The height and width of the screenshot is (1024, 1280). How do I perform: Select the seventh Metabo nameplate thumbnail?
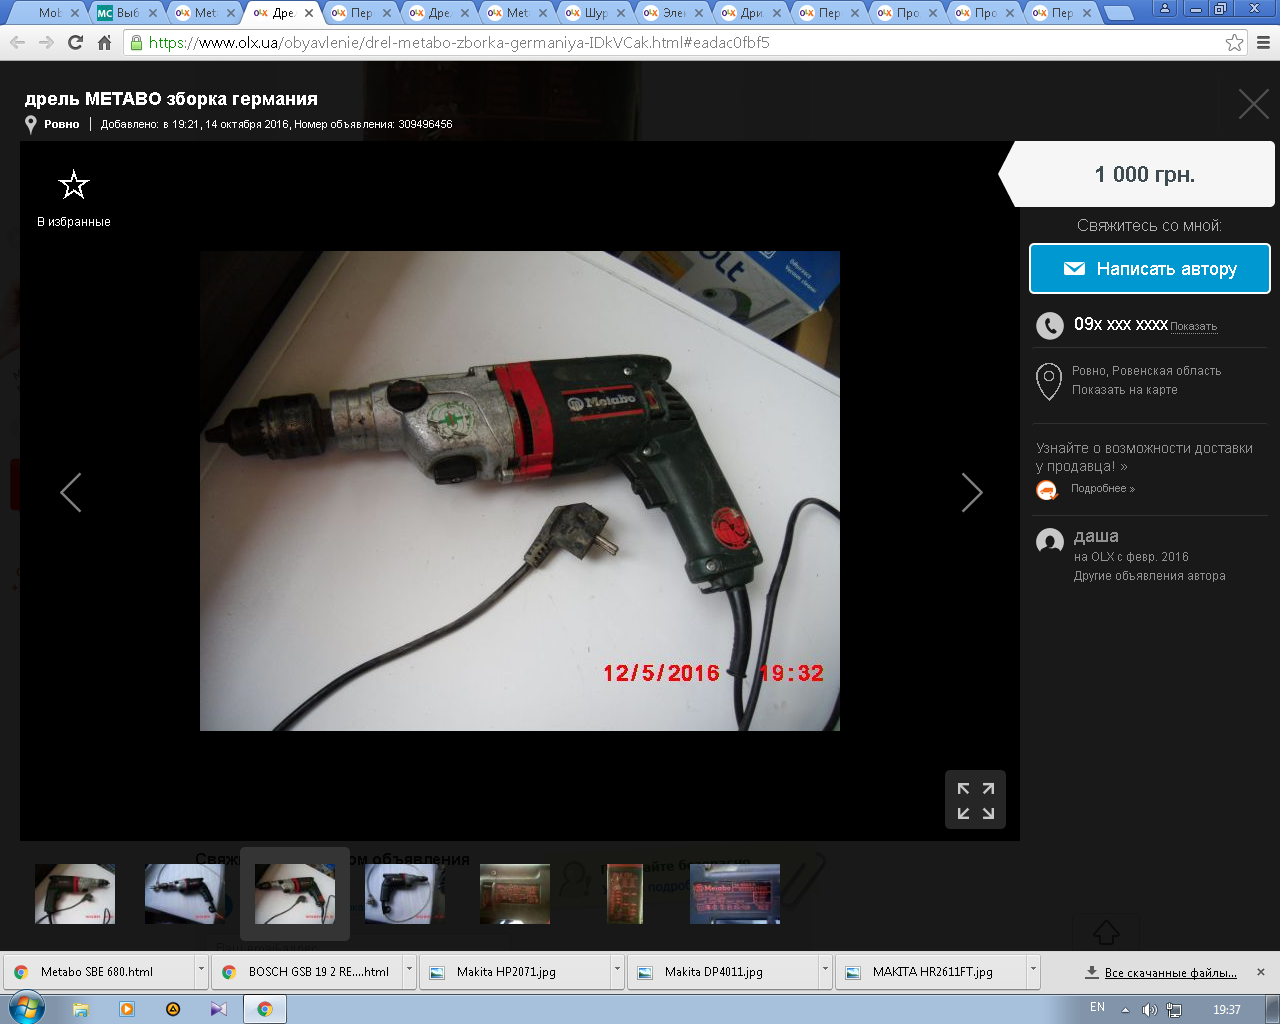click(x=735, y=894)
